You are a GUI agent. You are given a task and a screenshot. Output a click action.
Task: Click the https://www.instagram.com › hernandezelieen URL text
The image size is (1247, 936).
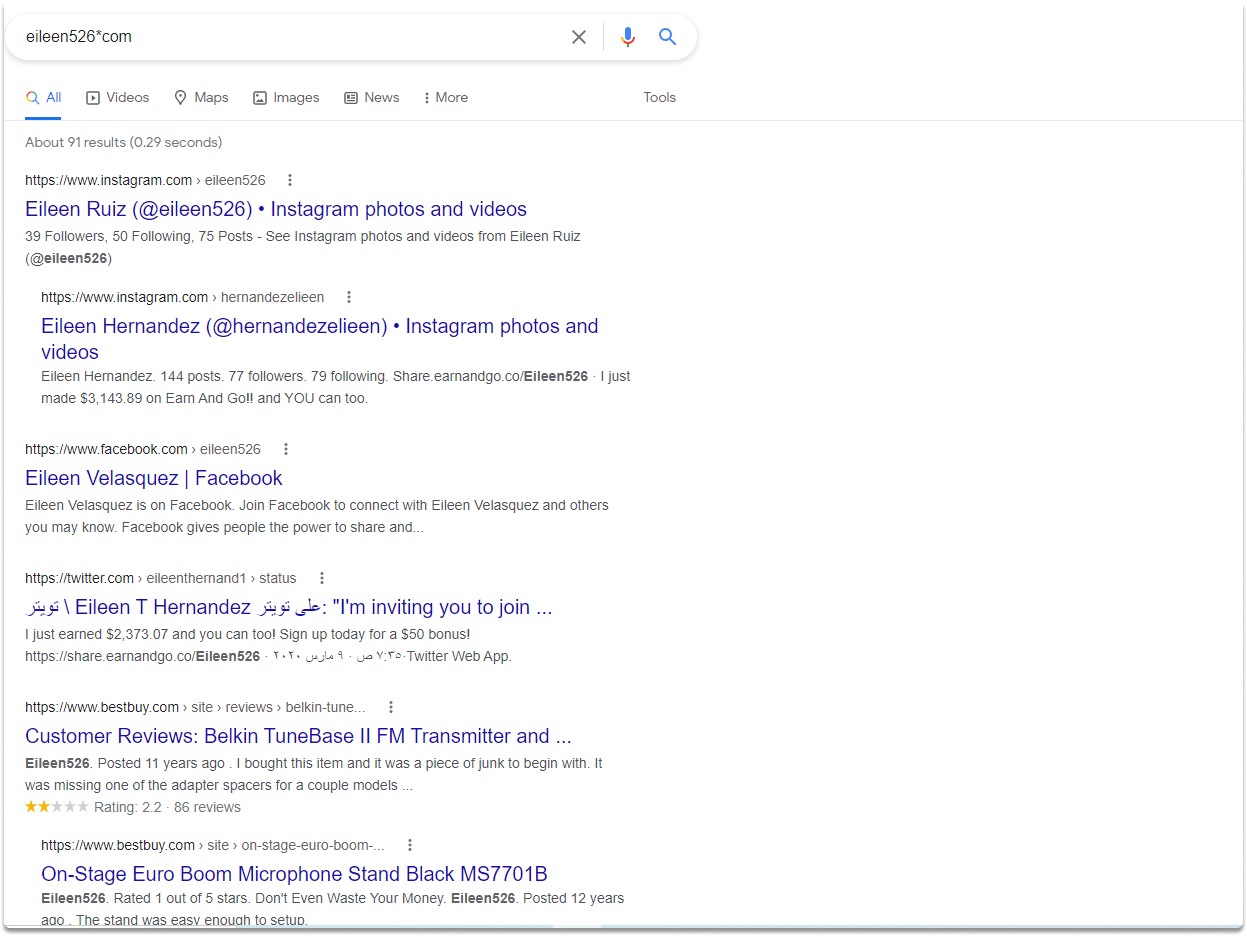click(x=183, y=297)
